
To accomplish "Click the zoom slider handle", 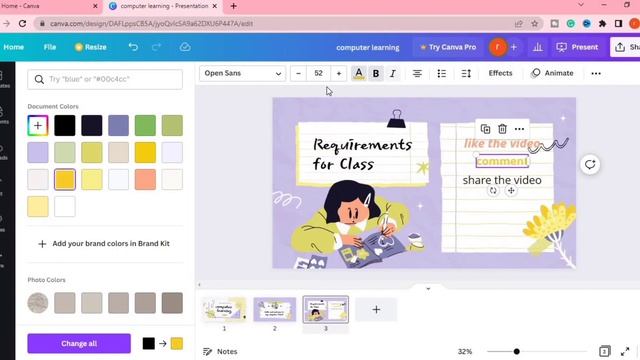I will (517, 351).
